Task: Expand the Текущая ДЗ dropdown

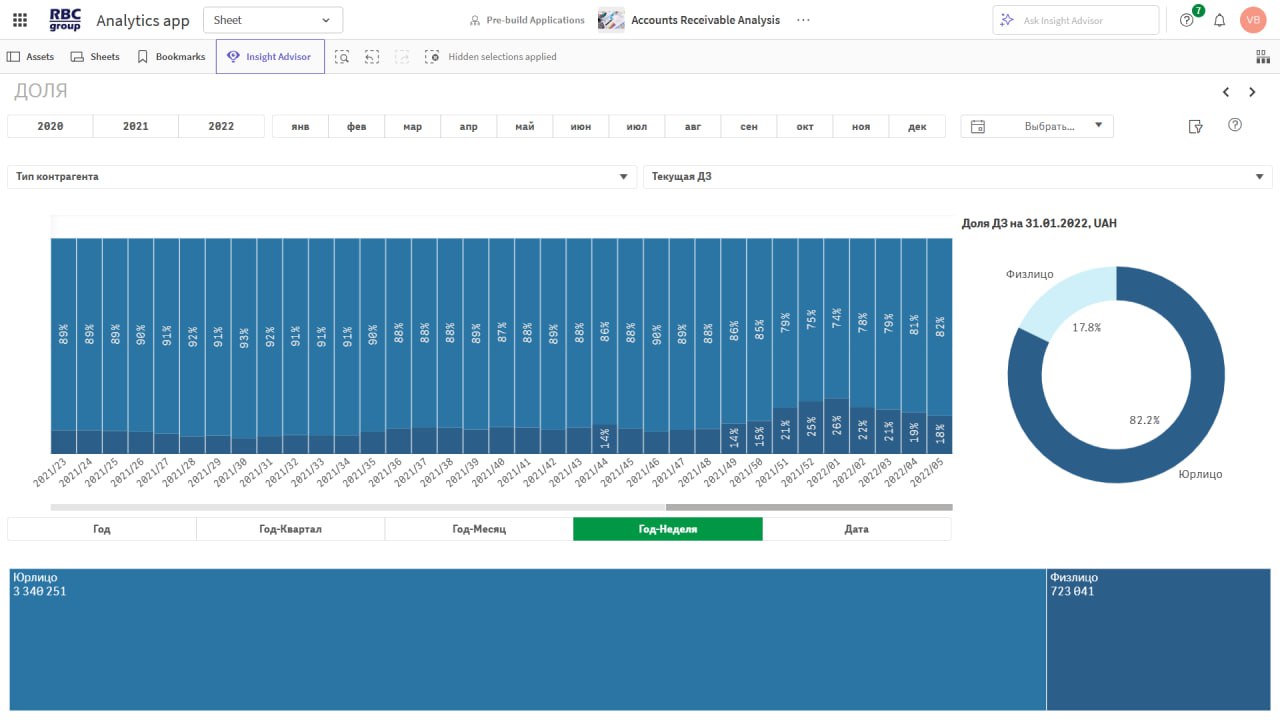Action: (957, 177)
